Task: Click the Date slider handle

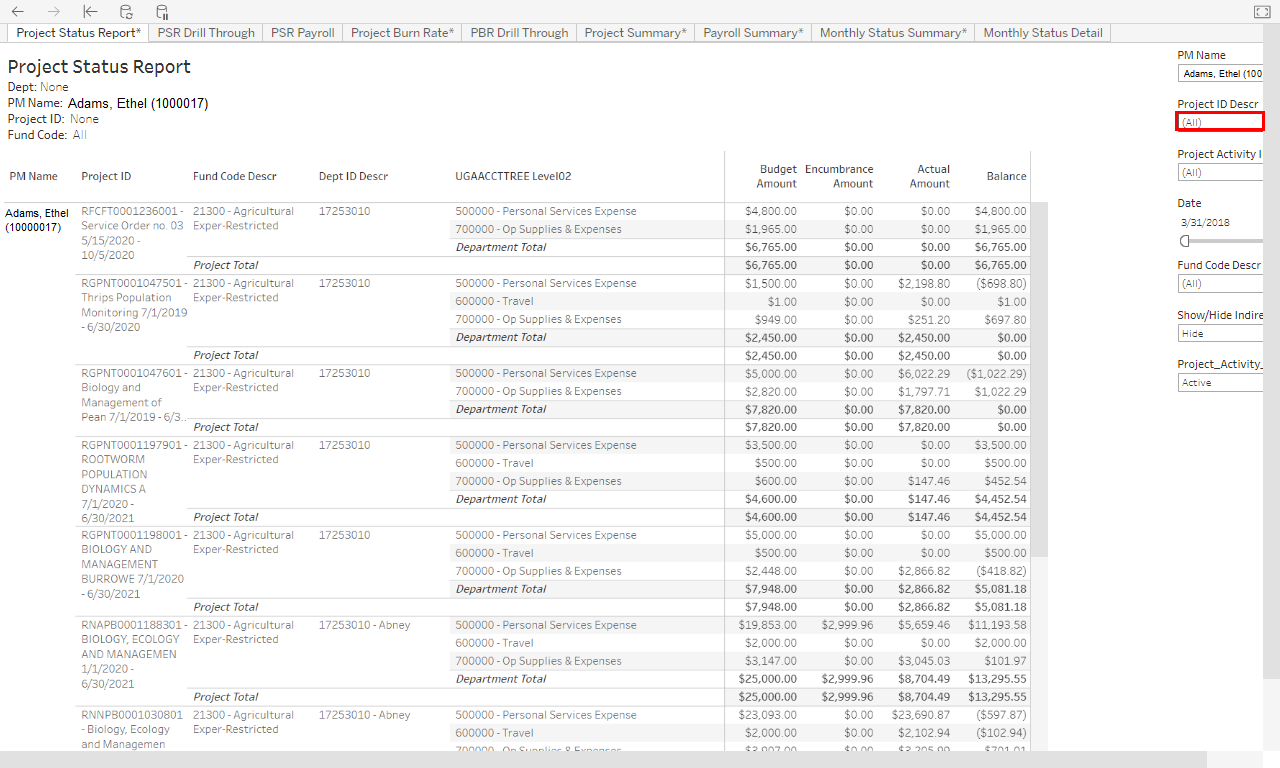Action: tap(1185, 241)
